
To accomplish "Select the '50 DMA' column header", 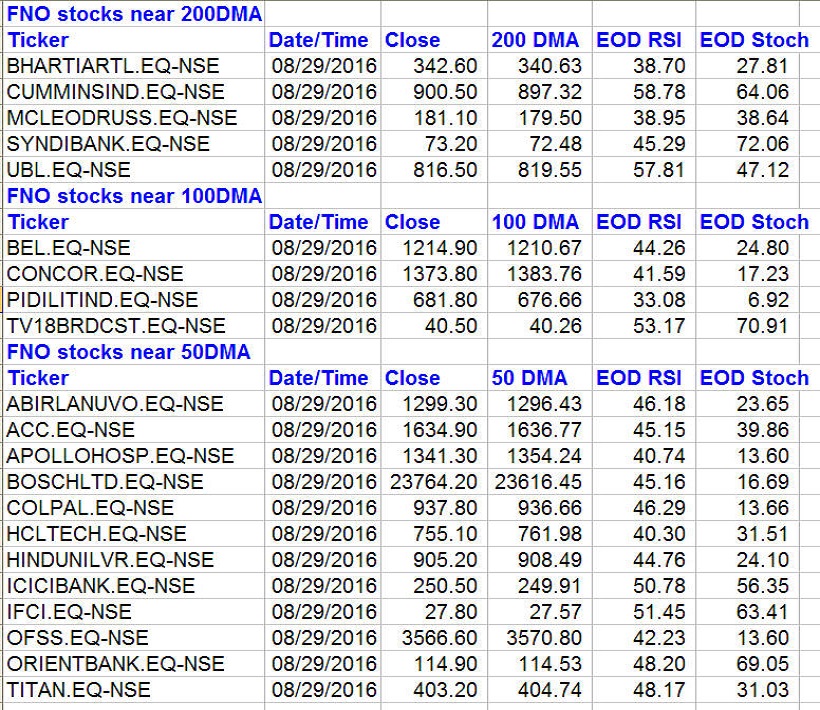I will click(x=529, y=378).
